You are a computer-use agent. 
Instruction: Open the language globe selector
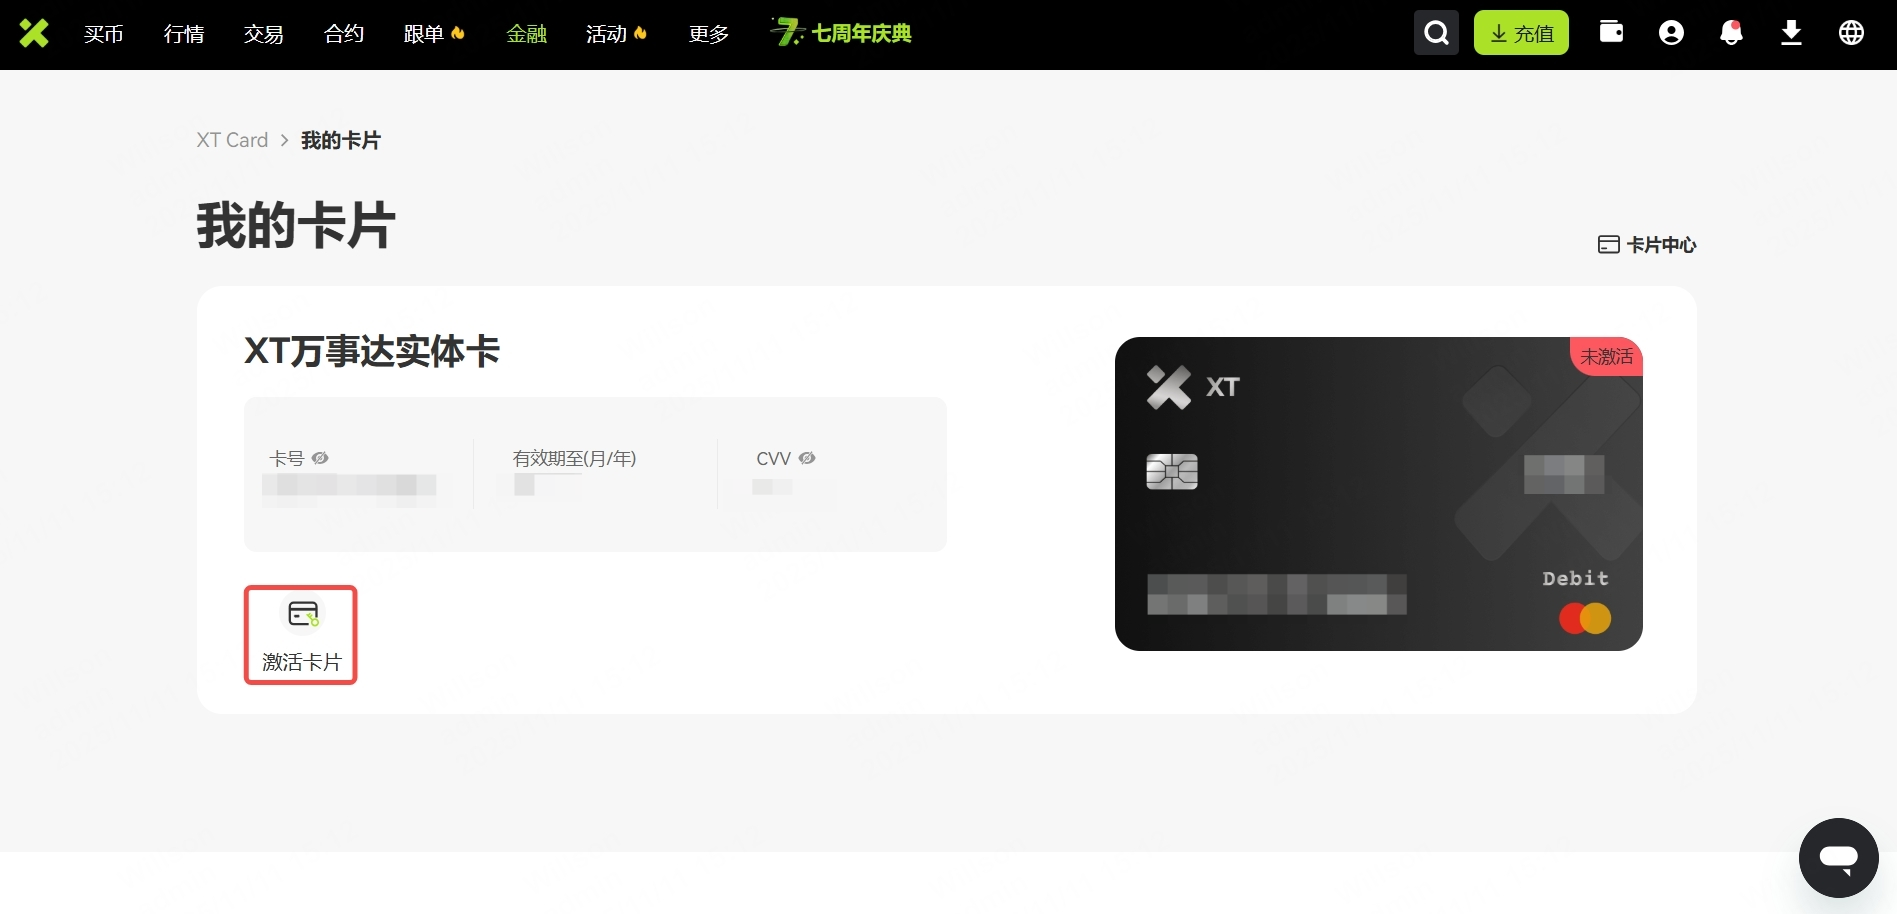(1851, 32)
